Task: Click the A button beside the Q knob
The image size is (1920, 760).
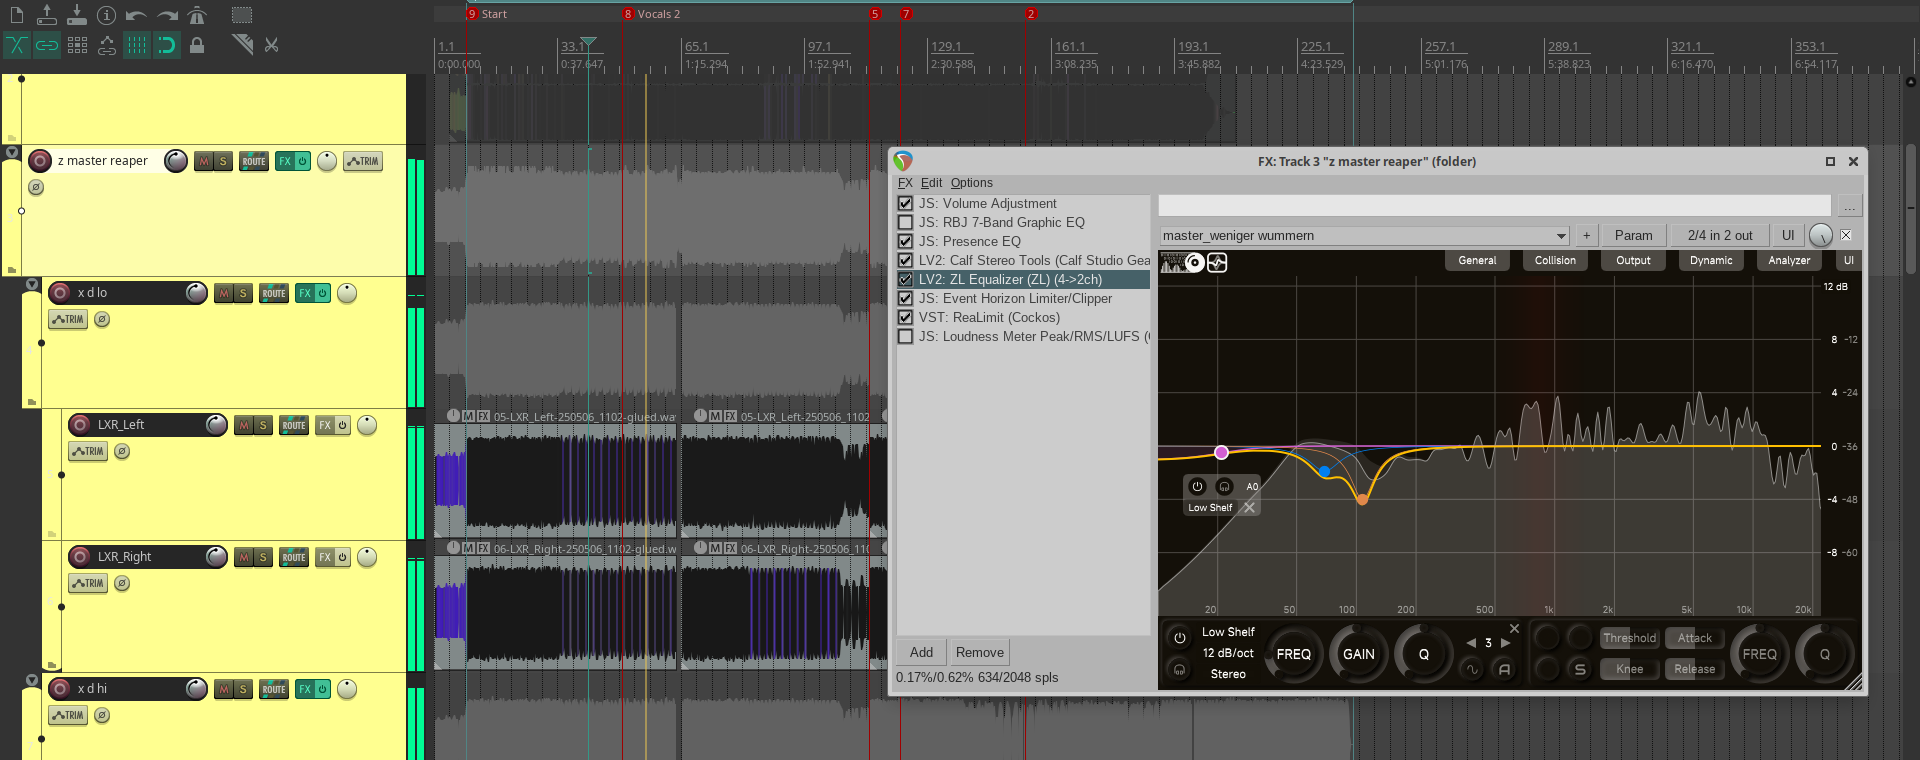Action: click(1504, 669)
